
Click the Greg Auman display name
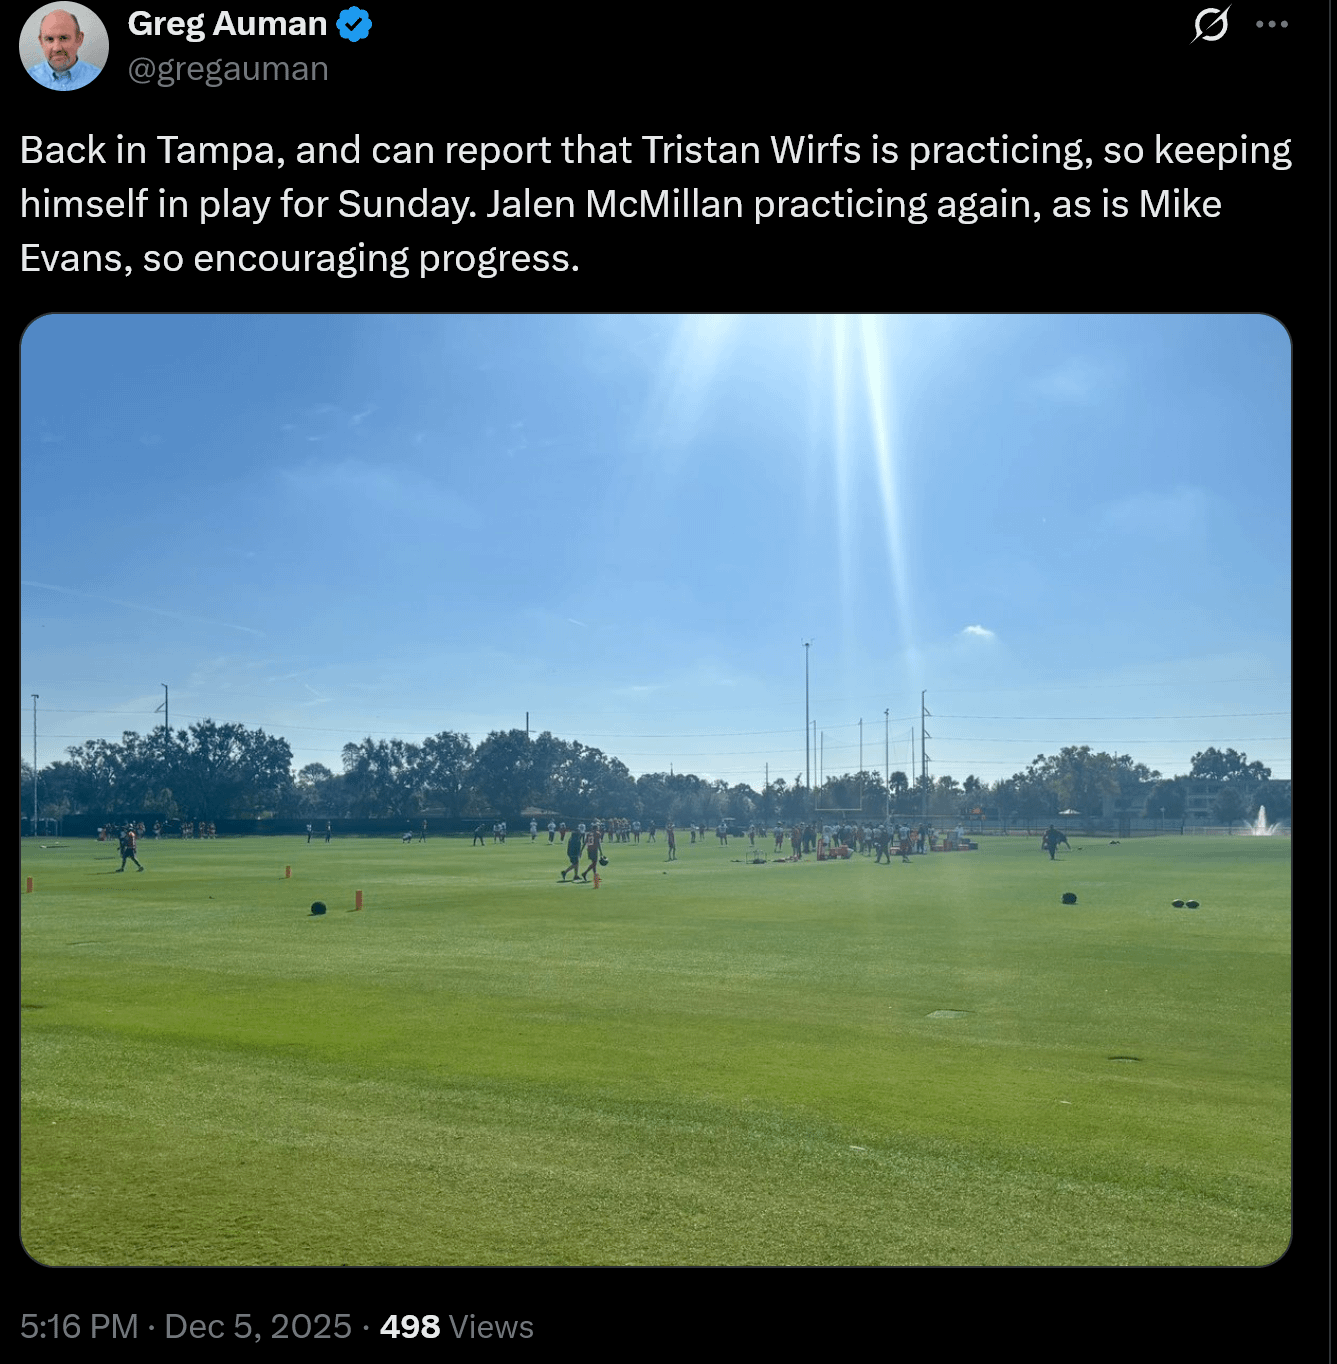pyautogui.click(x=227, y=24)
